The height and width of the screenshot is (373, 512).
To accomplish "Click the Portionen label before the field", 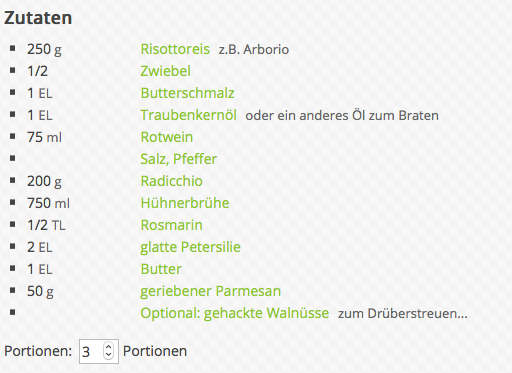I will coord(38,351).
